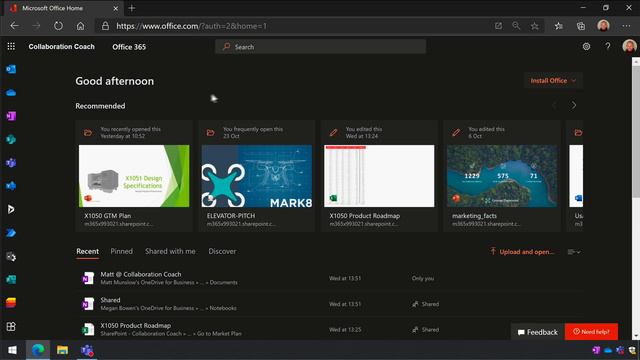
Task: Click the Upload and open link
Action: 522,251
